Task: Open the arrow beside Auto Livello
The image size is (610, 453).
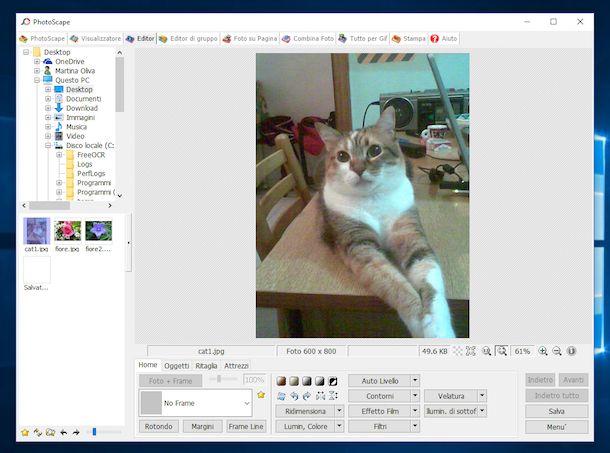Action: pos(415,381)
